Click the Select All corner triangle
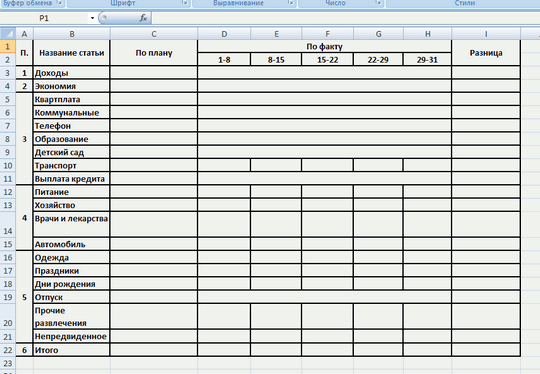 (x=8, y=34)
